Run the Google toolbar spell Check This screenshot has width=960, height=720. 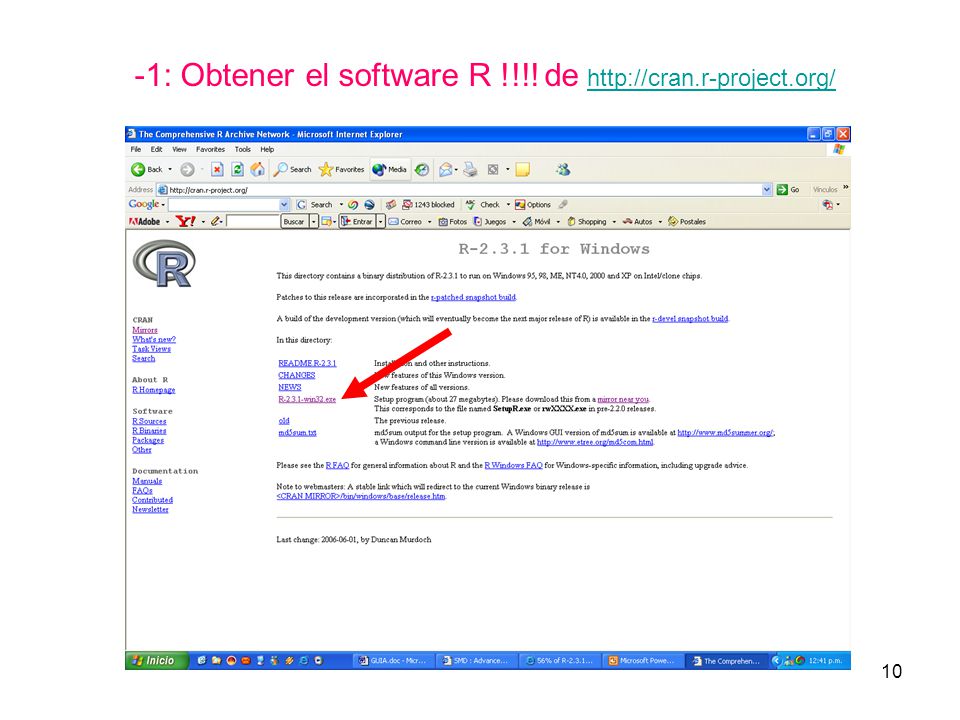[x=482, y=204]
